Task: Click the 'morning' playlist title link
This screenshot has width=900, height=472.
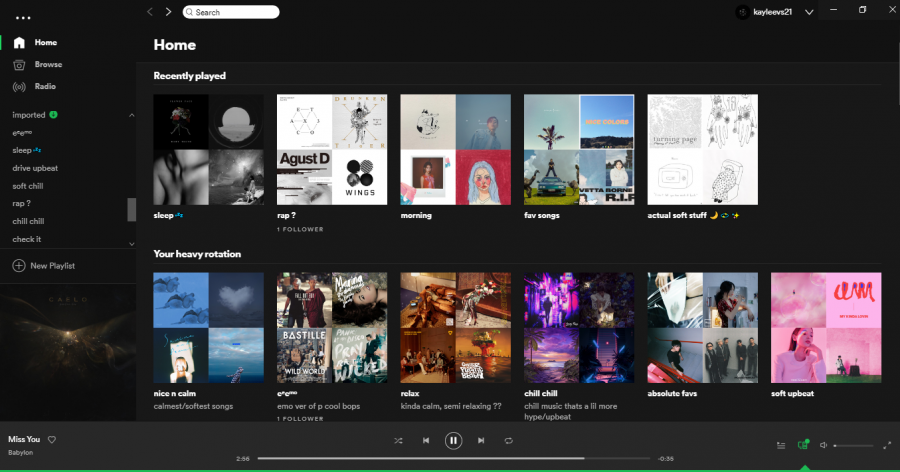Action: (416, 215)
